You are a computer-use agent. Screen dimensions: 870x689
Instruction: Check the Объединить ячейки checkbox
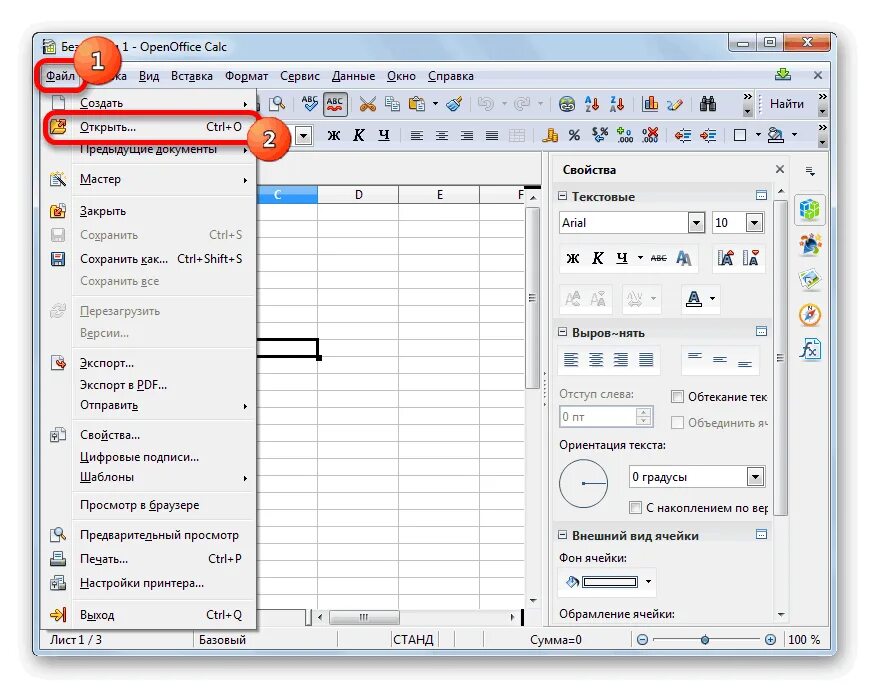point(677,423)
